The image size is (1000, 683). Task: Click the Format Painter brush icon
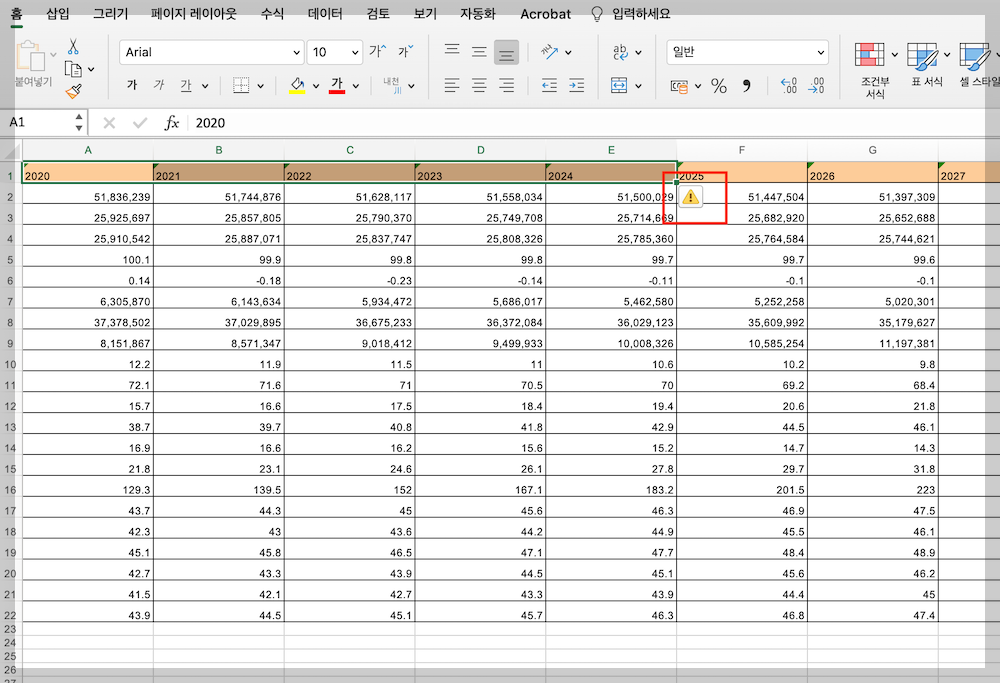tap(73, 91)
